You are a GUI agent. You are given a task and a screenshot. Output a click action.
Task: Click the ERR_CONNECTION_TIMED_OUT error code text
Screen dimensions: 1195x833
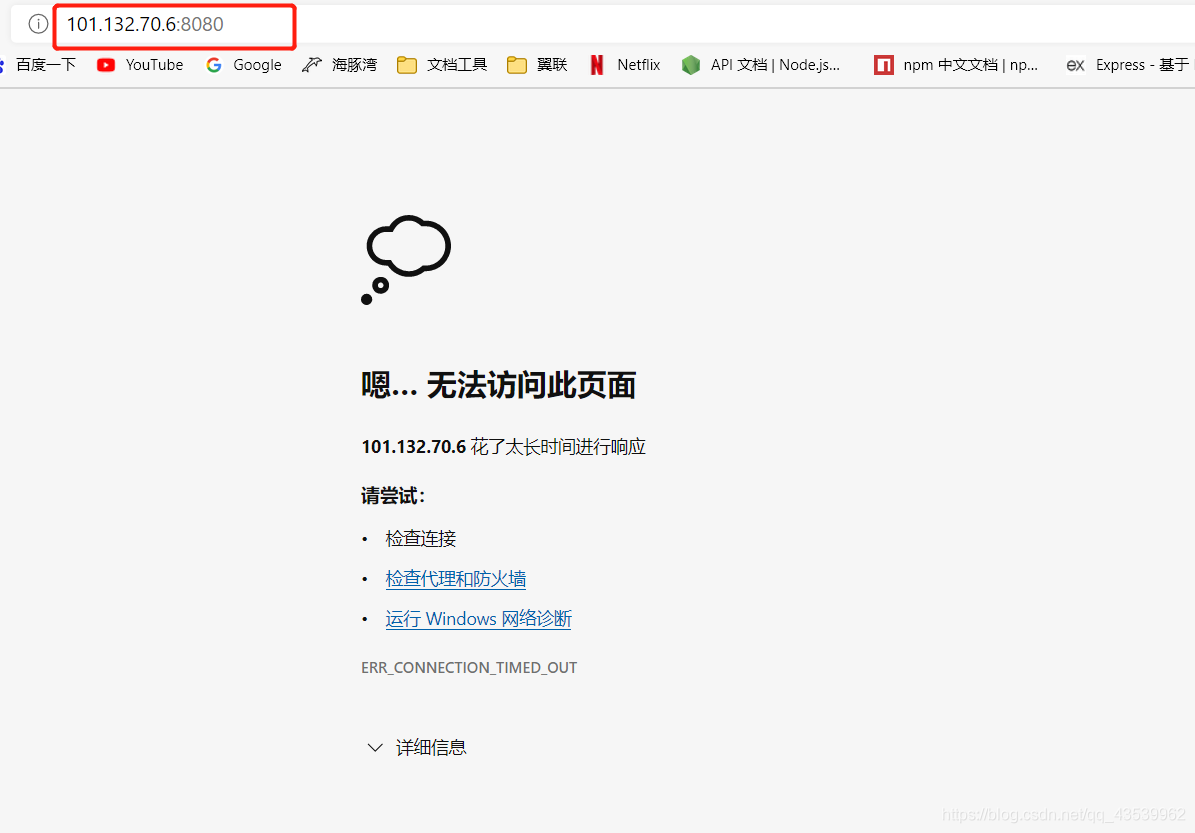[469, 668]
